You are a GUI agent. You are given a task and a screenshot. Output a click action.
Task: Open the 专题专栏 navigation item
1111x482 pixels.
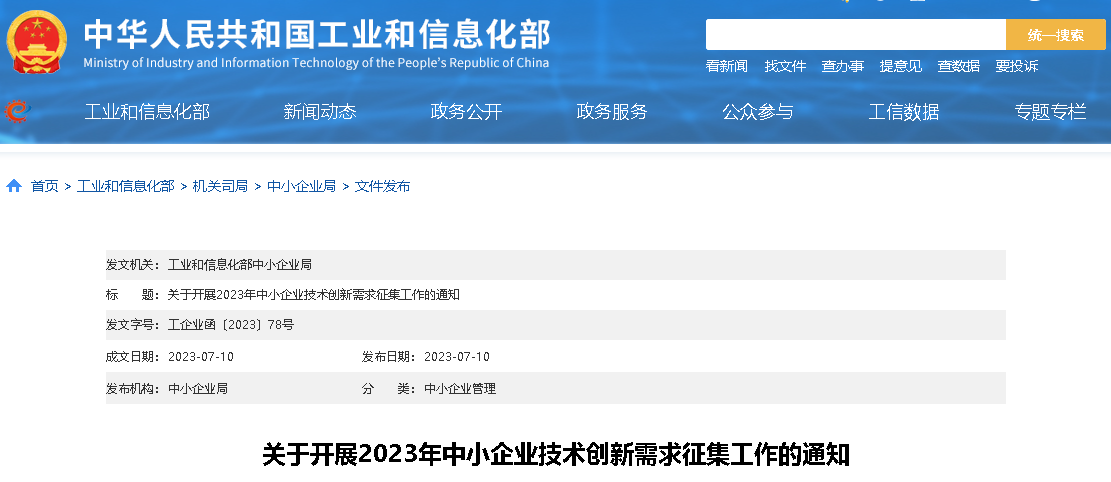(x=1050, y=112)
